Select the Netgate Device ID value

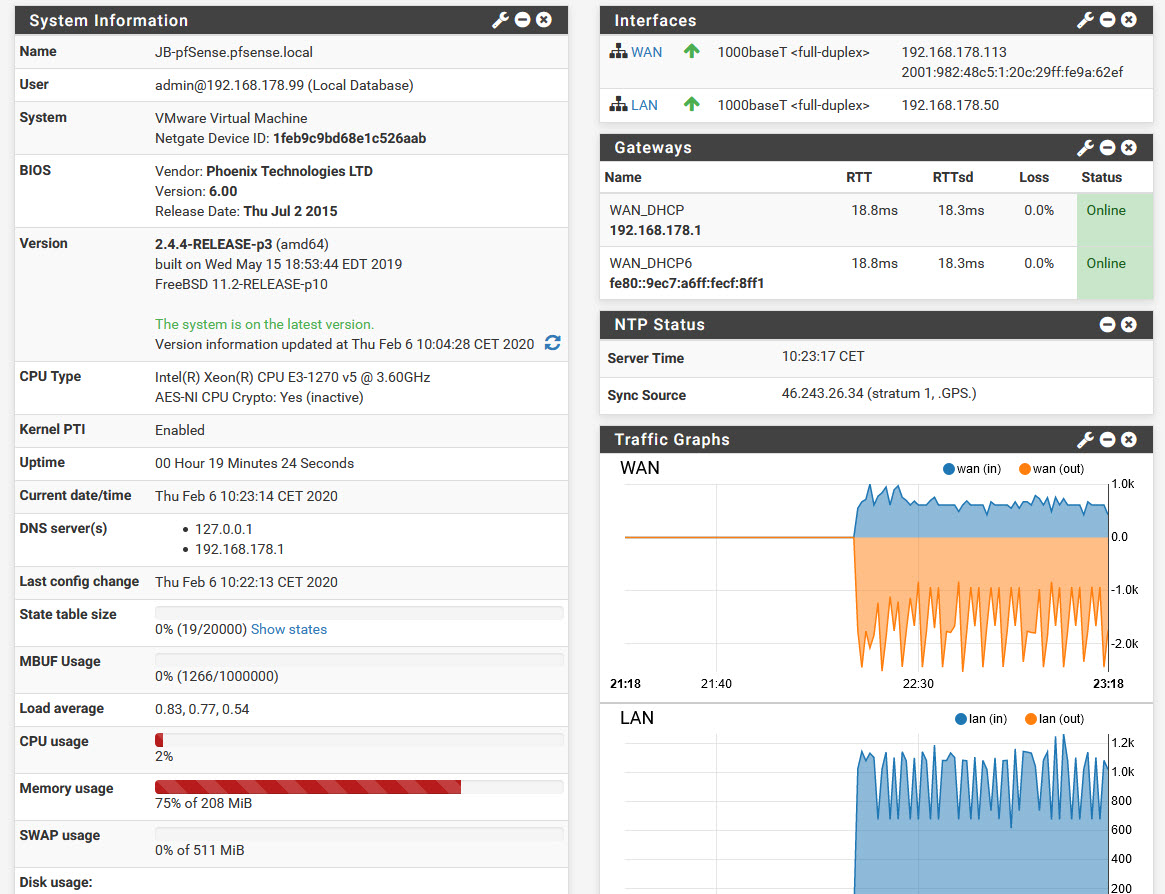pyautogui.click(x=349, y=138)
